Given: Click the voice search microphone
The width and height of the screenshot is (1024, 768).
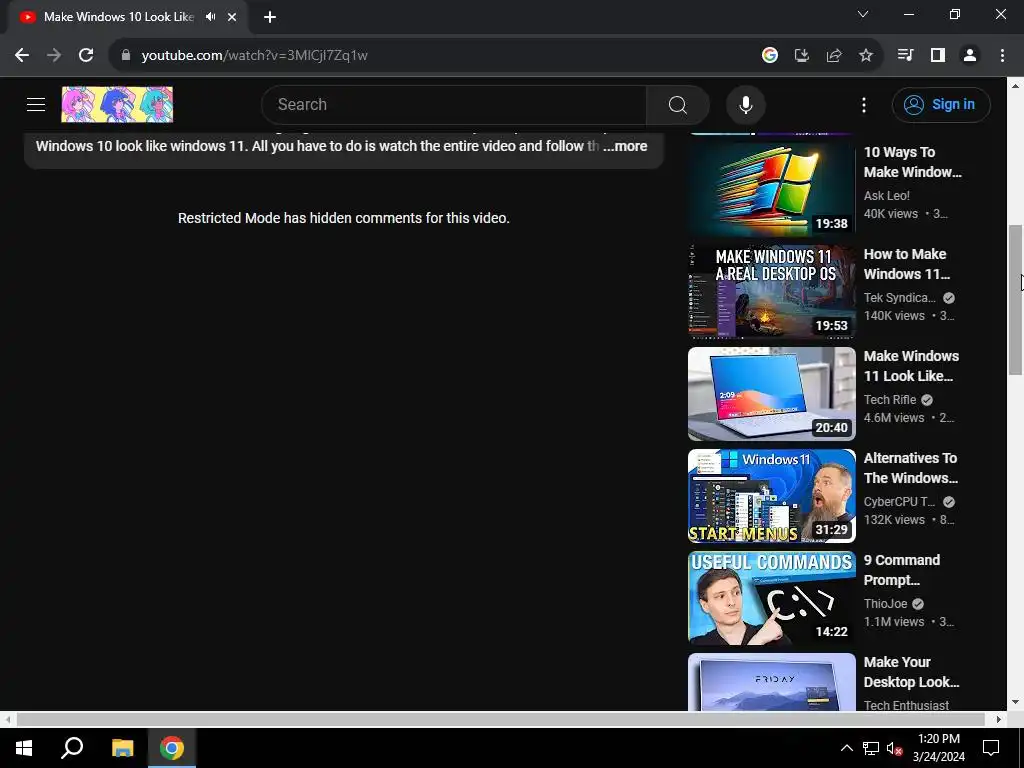Looking at the screenshot, I should click(x=746, y=104).
